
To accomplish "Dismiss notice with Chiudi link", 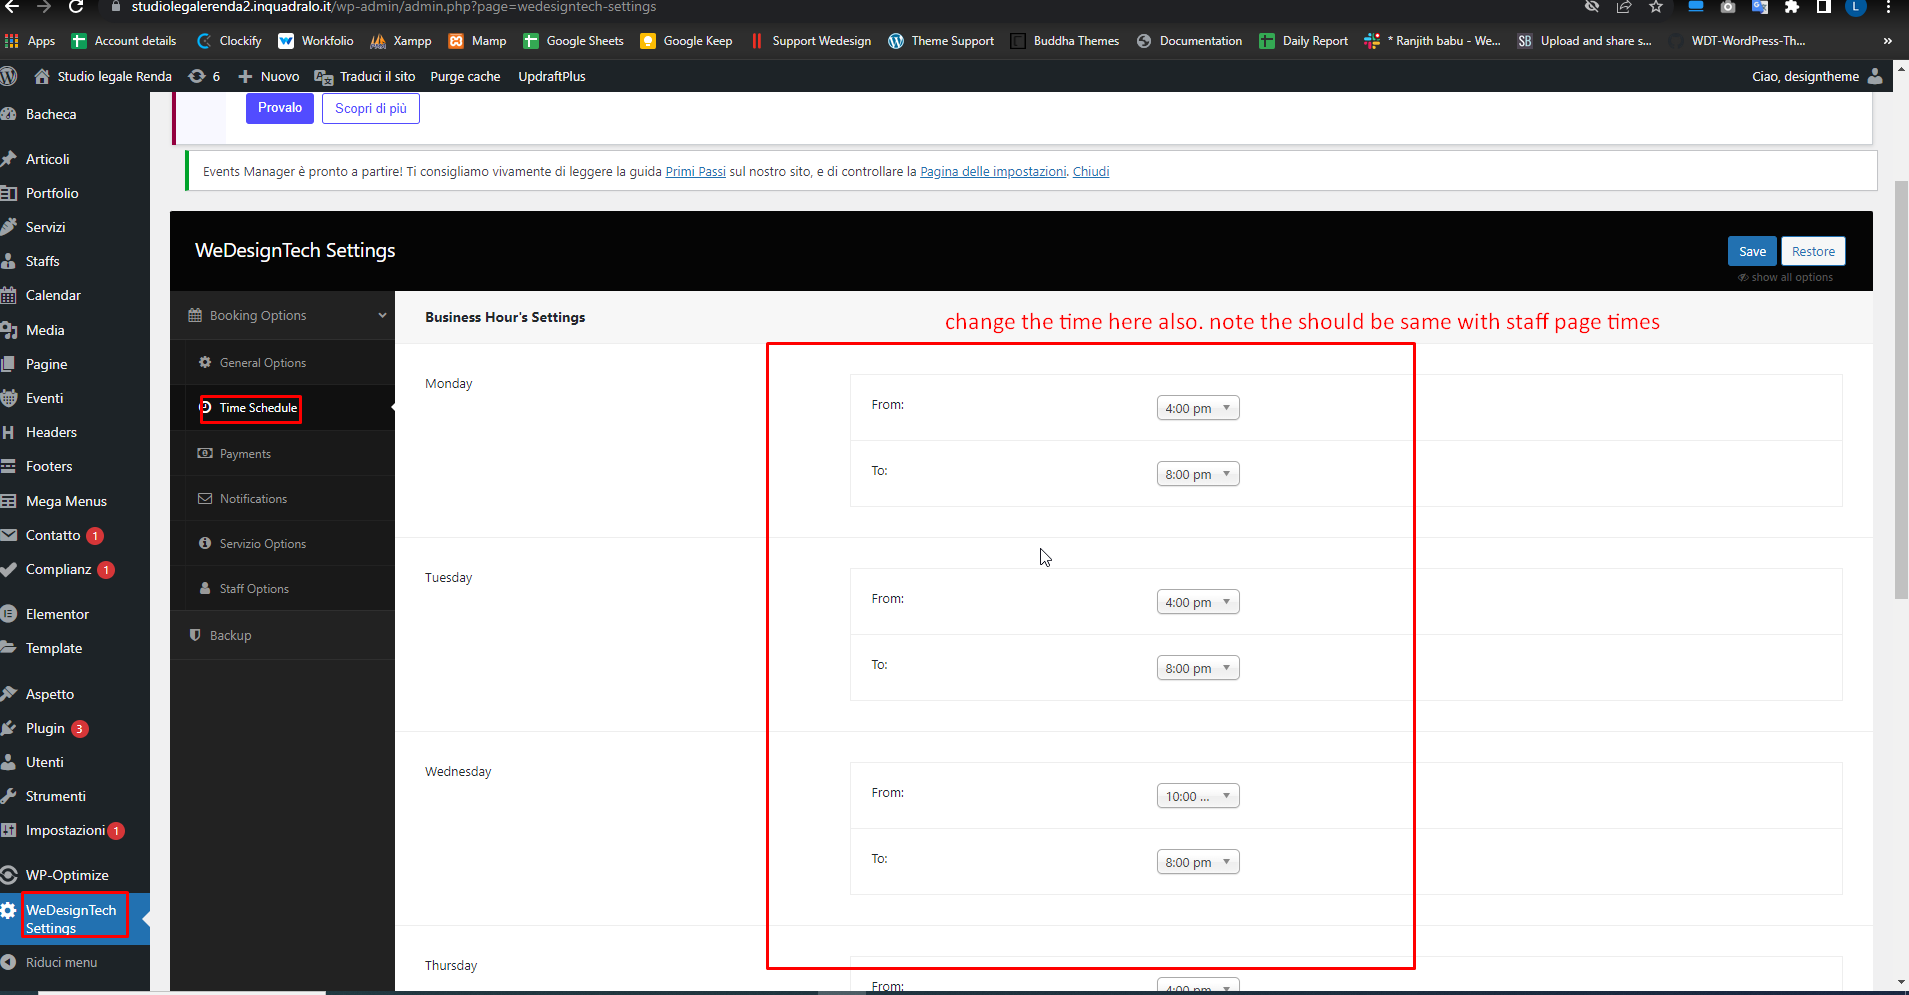I will (x=1091, y=172).
